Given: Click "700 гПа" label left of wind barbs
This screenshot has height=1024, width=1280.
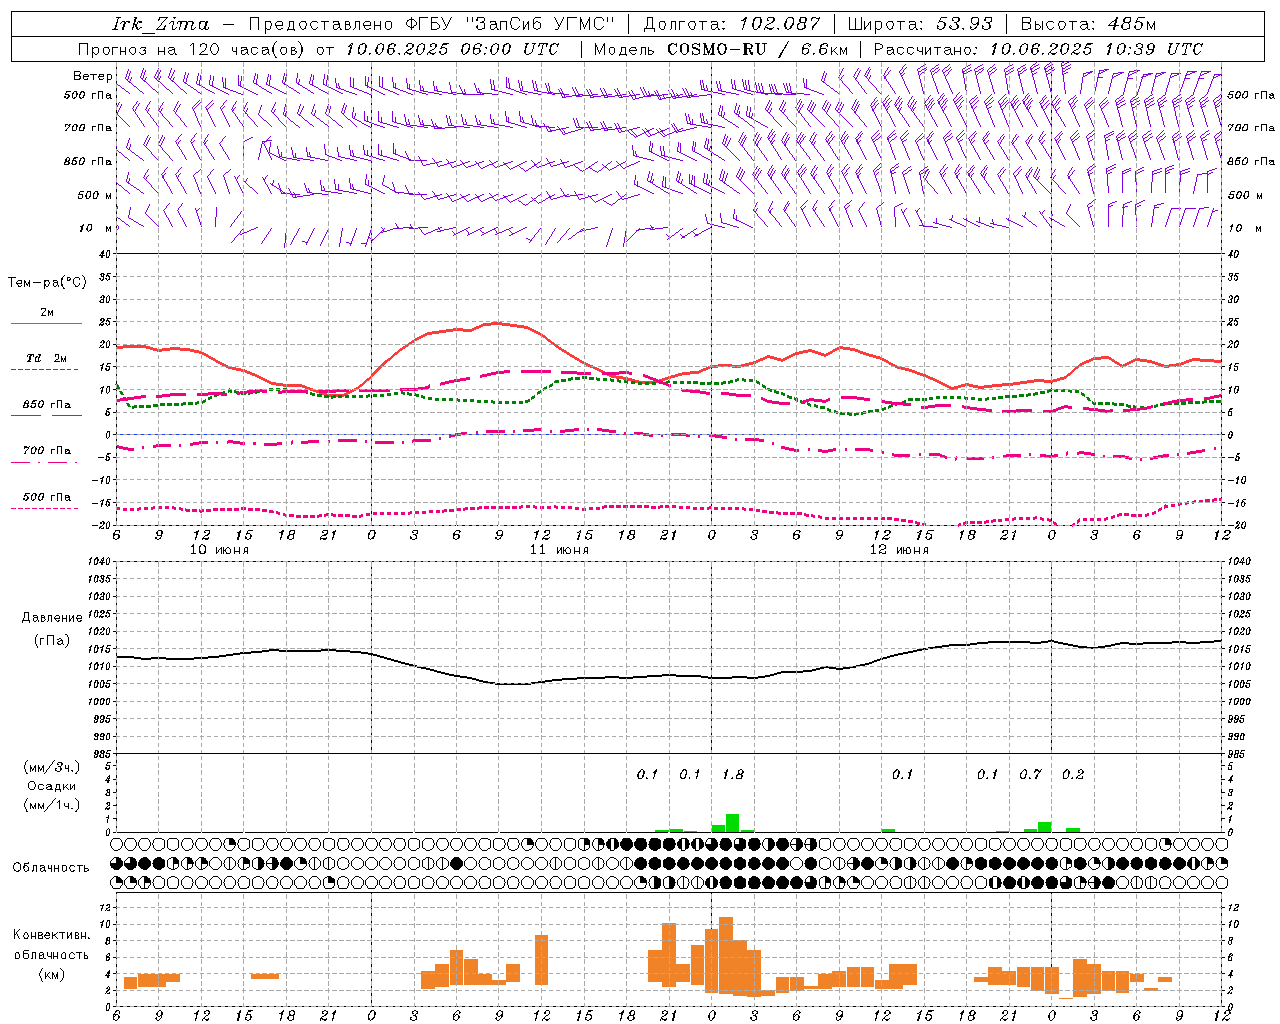Looking at the screenshot, I should (x=88, y=128).
